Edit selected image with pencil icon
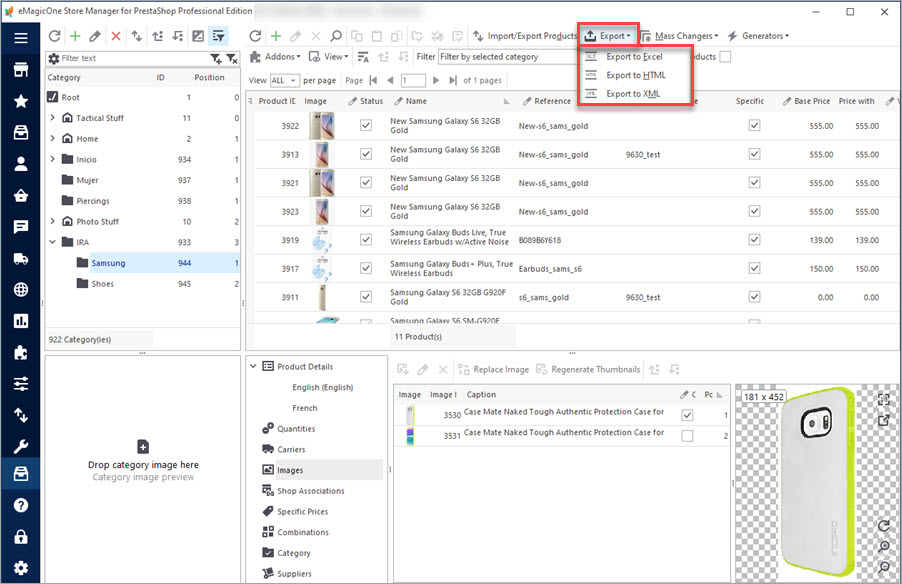 [x=423, y=369]
